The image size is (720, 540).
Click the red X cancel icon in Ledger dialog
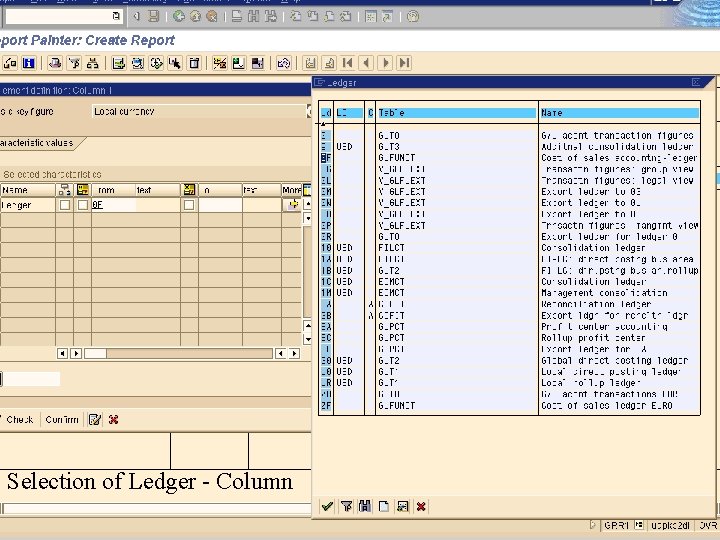[x=421, y=507]
